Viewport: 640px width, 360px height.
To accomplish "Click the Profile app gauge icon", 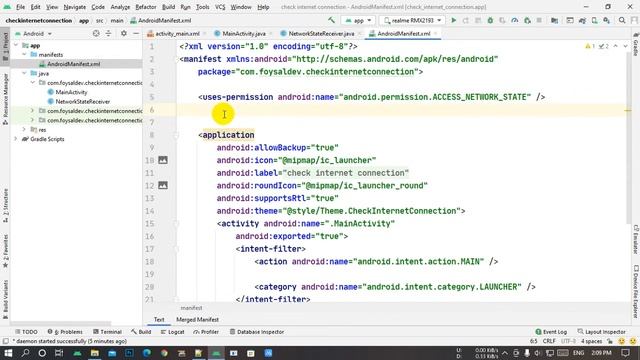I will click(x=515, y=20).
